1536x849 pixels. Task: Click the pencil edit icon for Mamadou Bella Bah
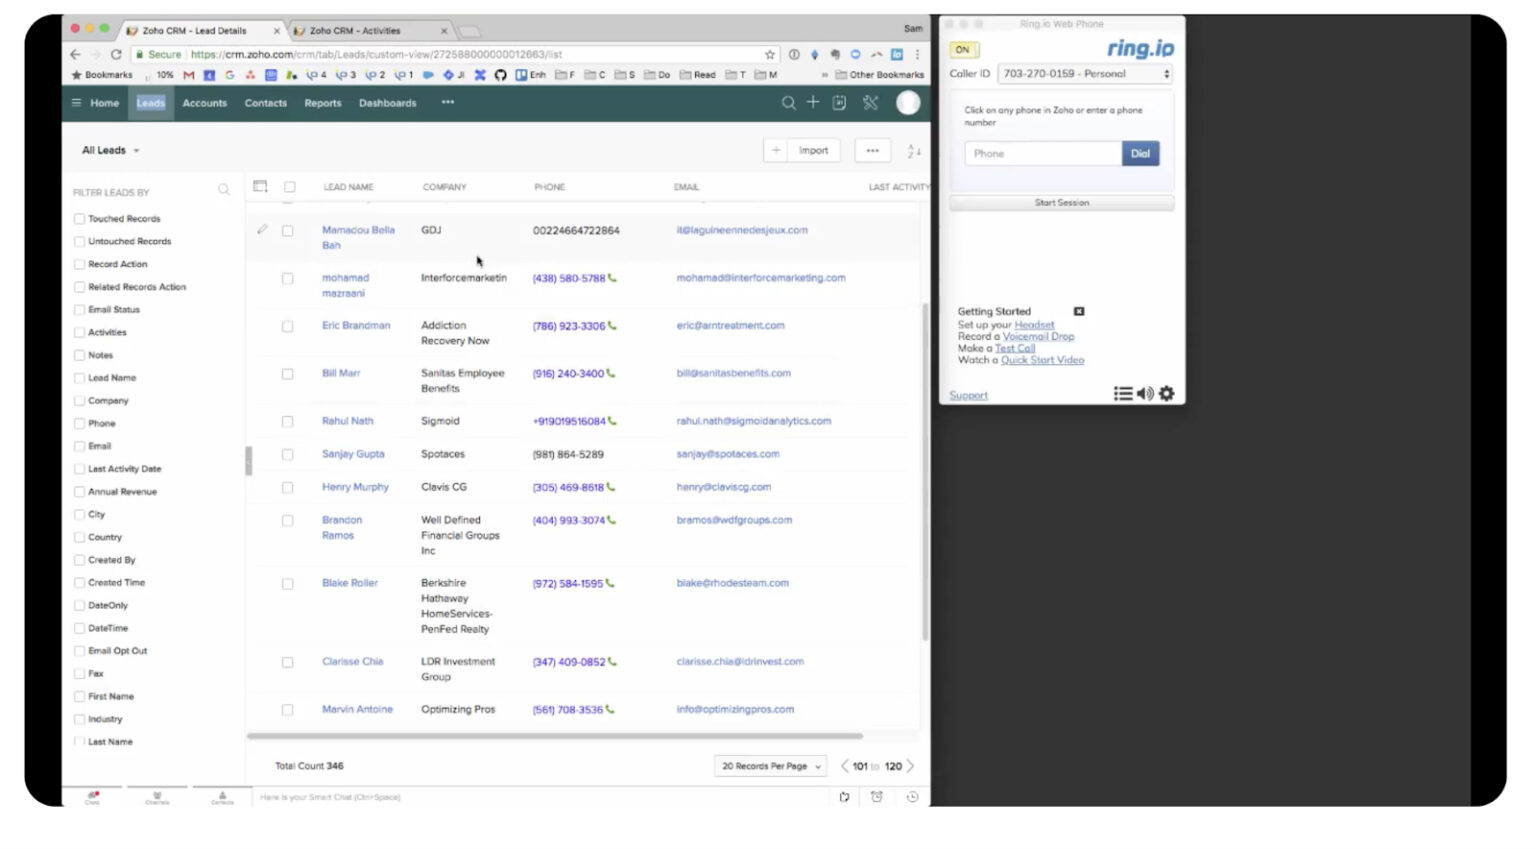263,229
